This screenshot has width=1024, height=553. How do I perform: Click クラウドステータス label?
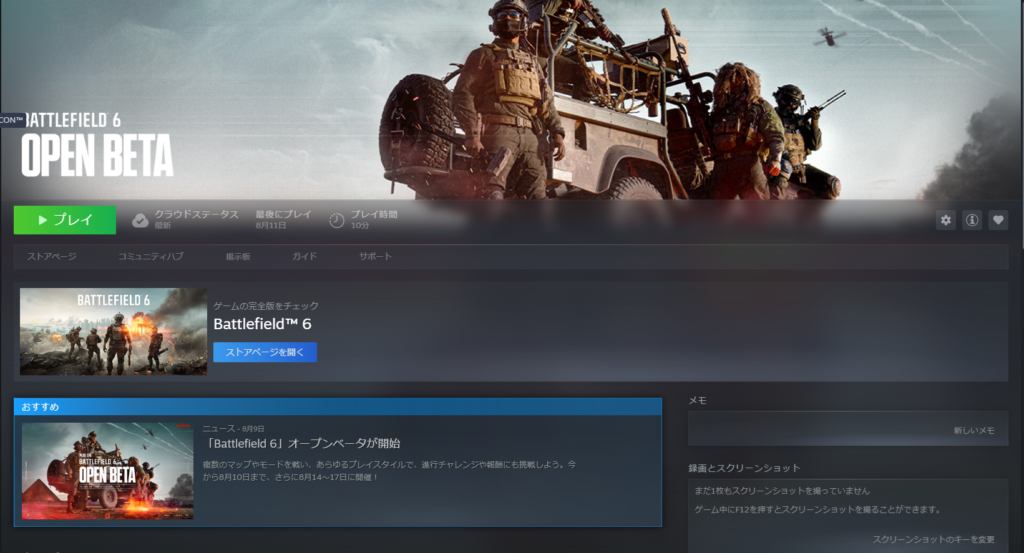(x=197, y=214)
